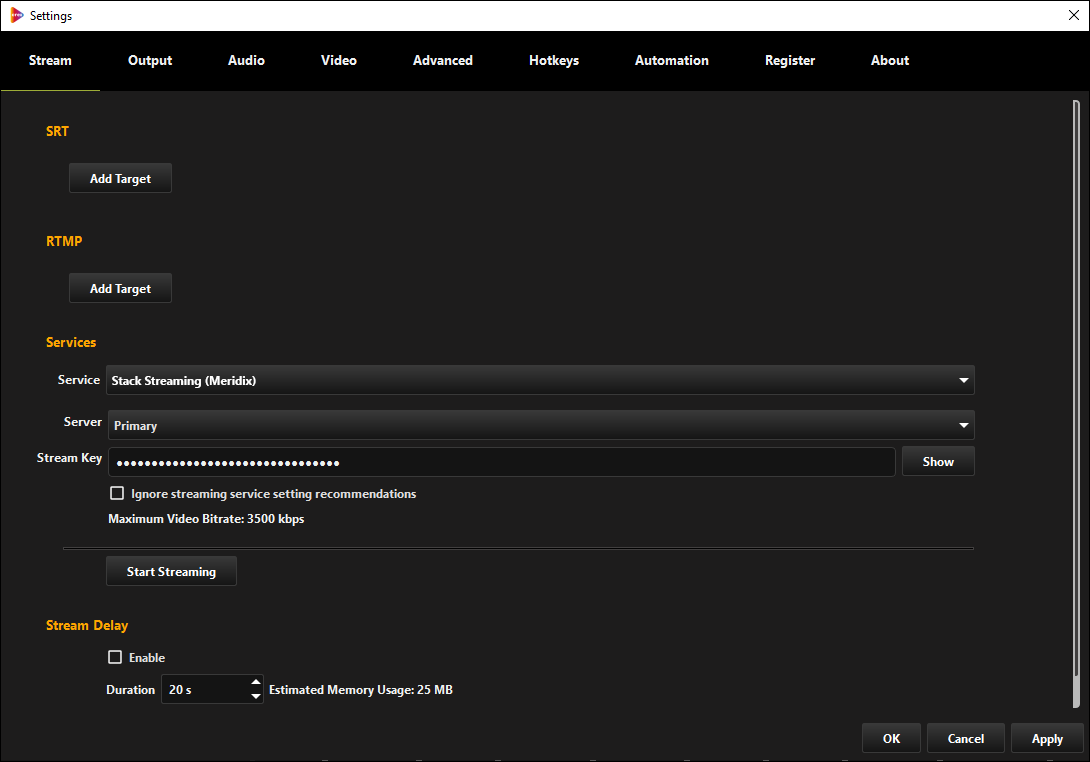The width and height of the screenshot is (1090, 762).
Task: Click the app logo in the title bar
Action: [17, 15]
